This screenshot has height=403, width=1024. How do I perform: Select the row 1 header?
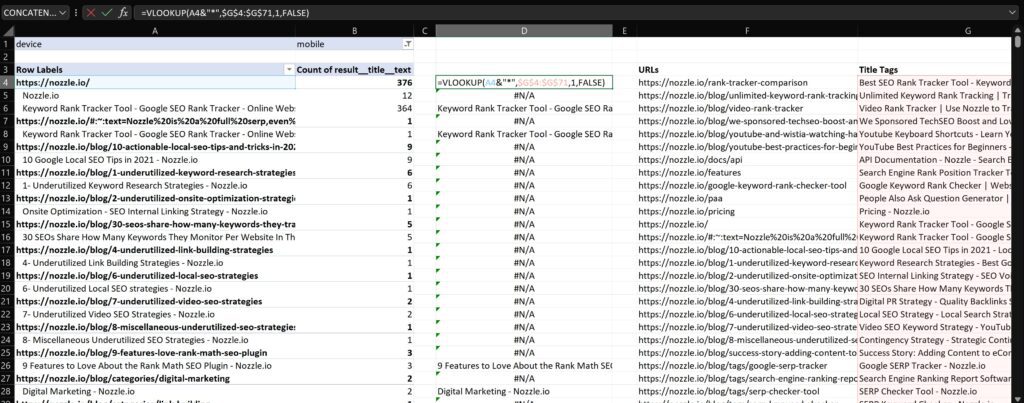[7, 44]
